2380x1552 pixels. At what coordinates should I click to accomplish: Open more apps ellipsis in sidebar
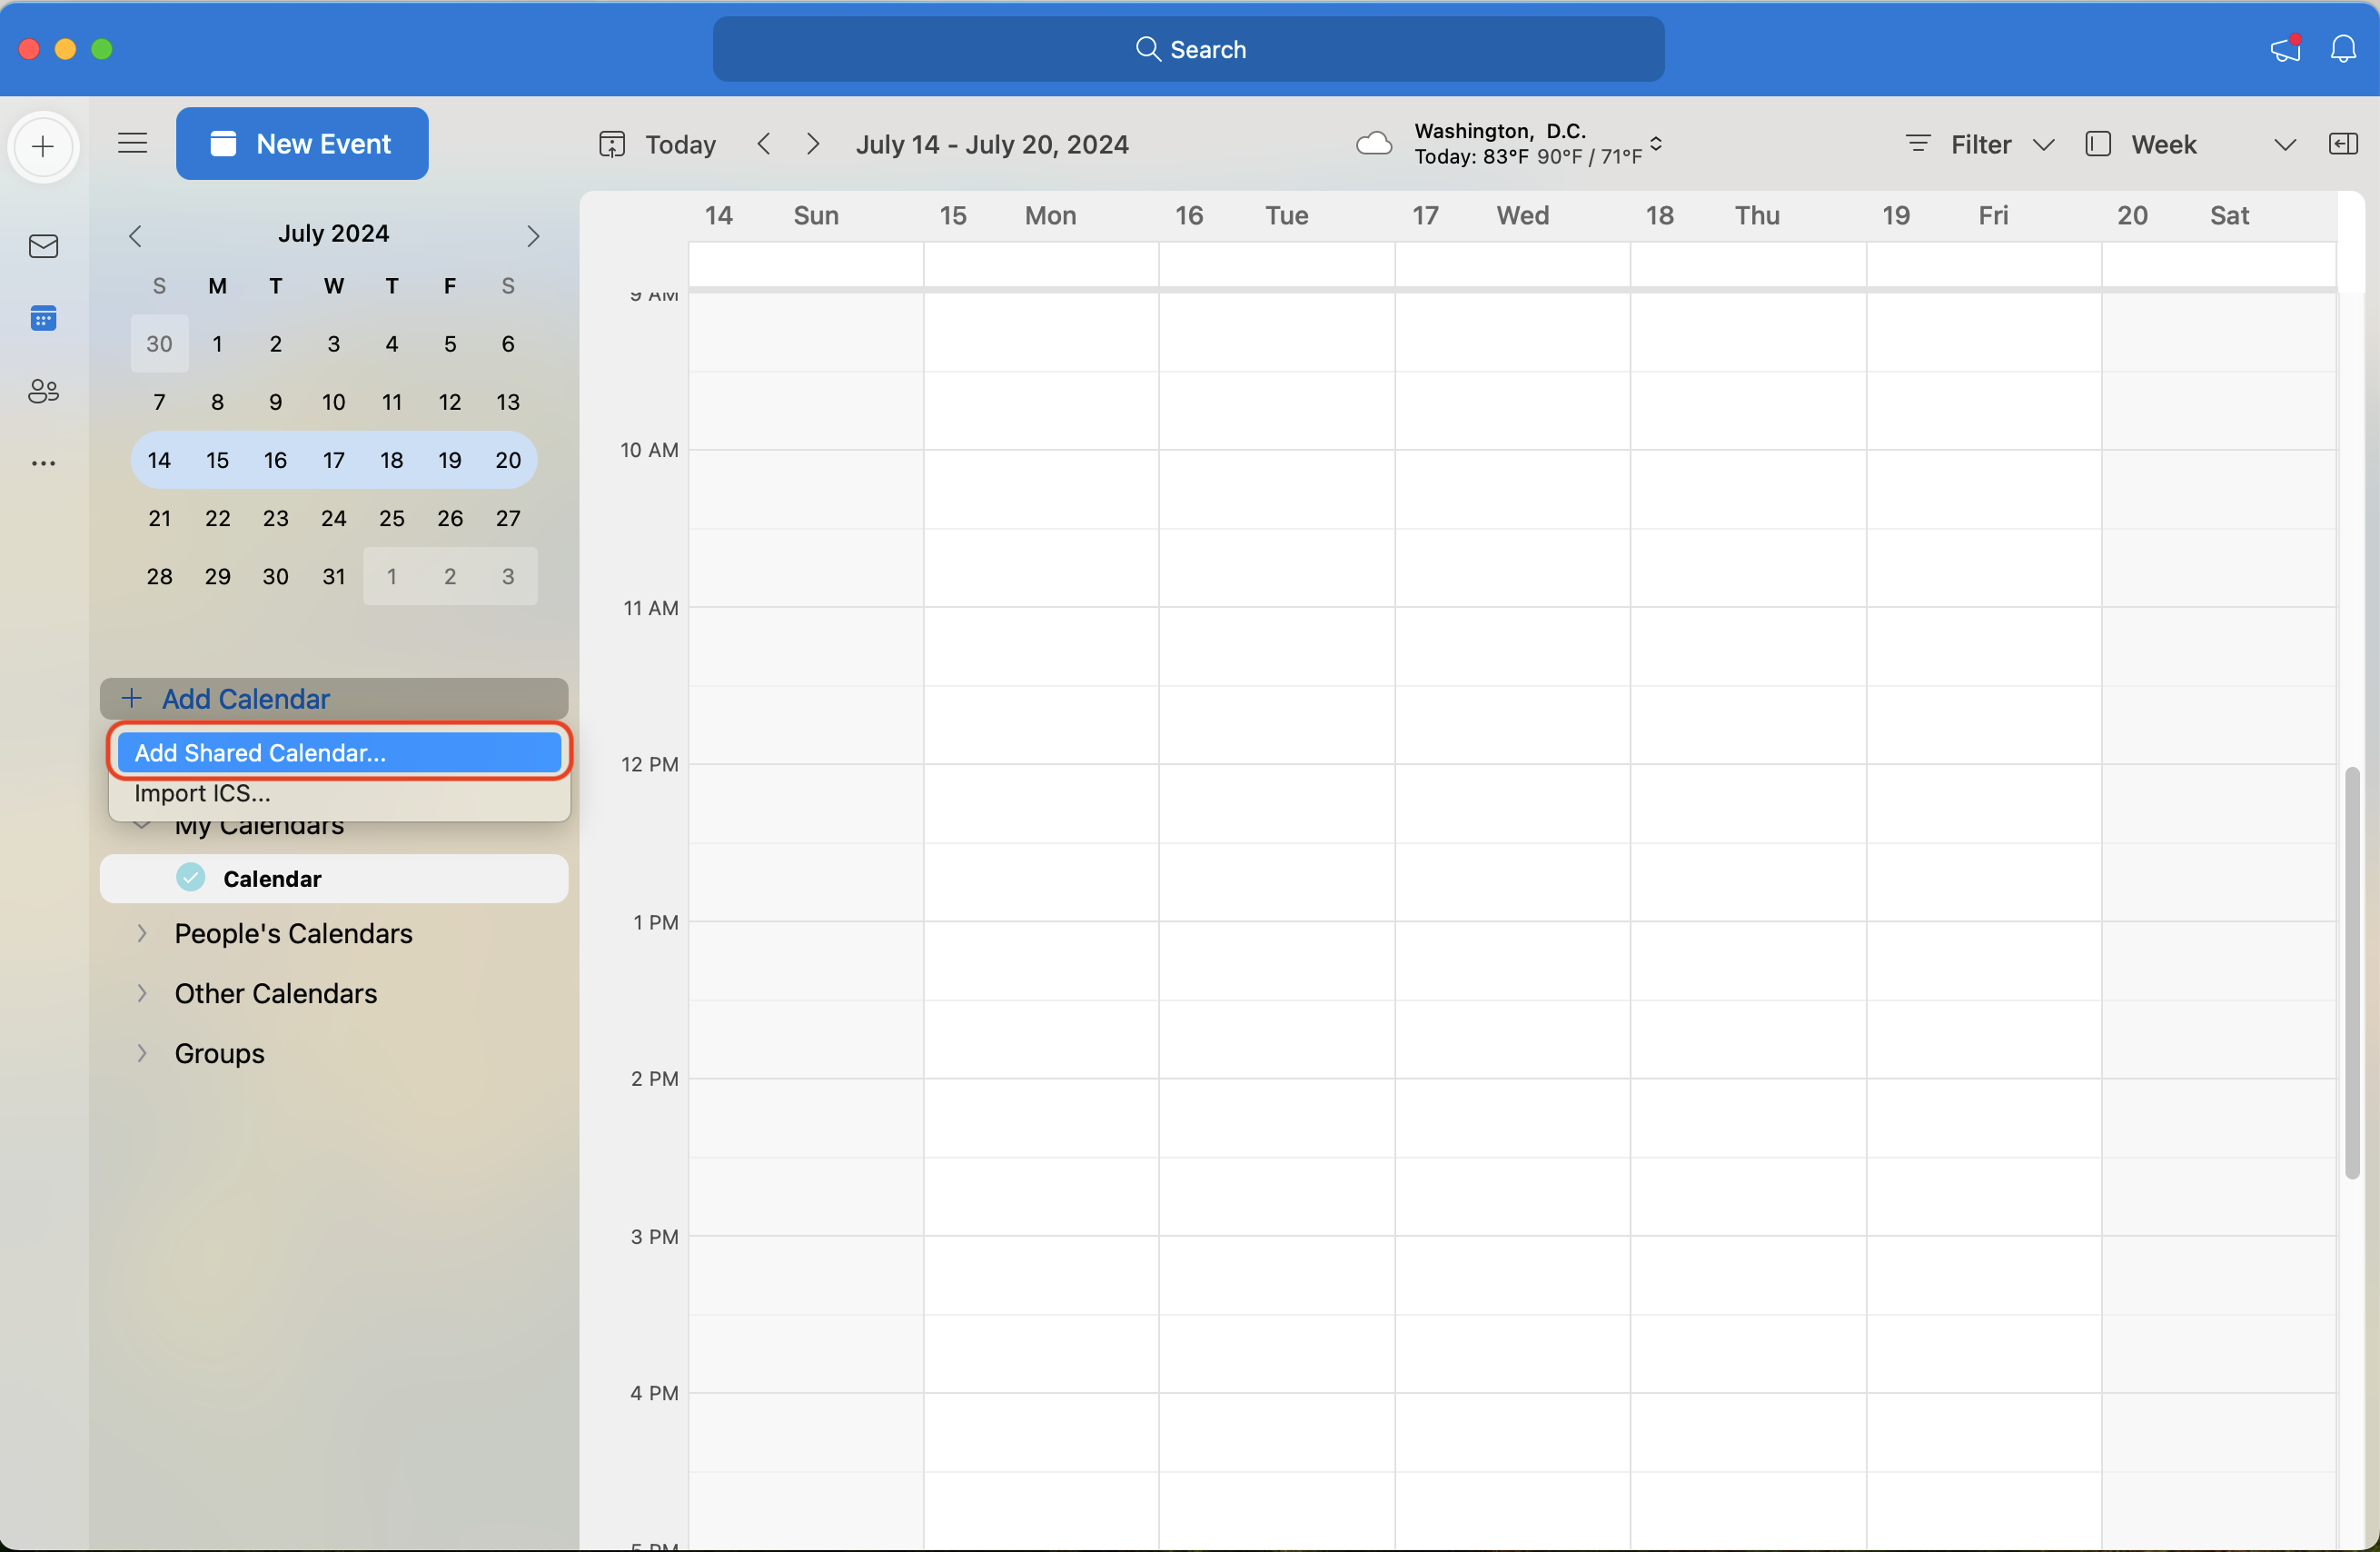point(43,463)
